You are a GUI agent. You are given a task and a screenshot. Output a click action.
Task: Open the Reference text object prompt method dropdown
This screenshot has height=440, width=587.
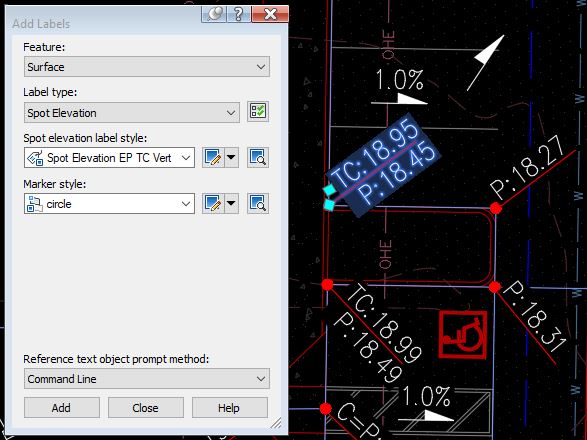click(x=147, y=379)
